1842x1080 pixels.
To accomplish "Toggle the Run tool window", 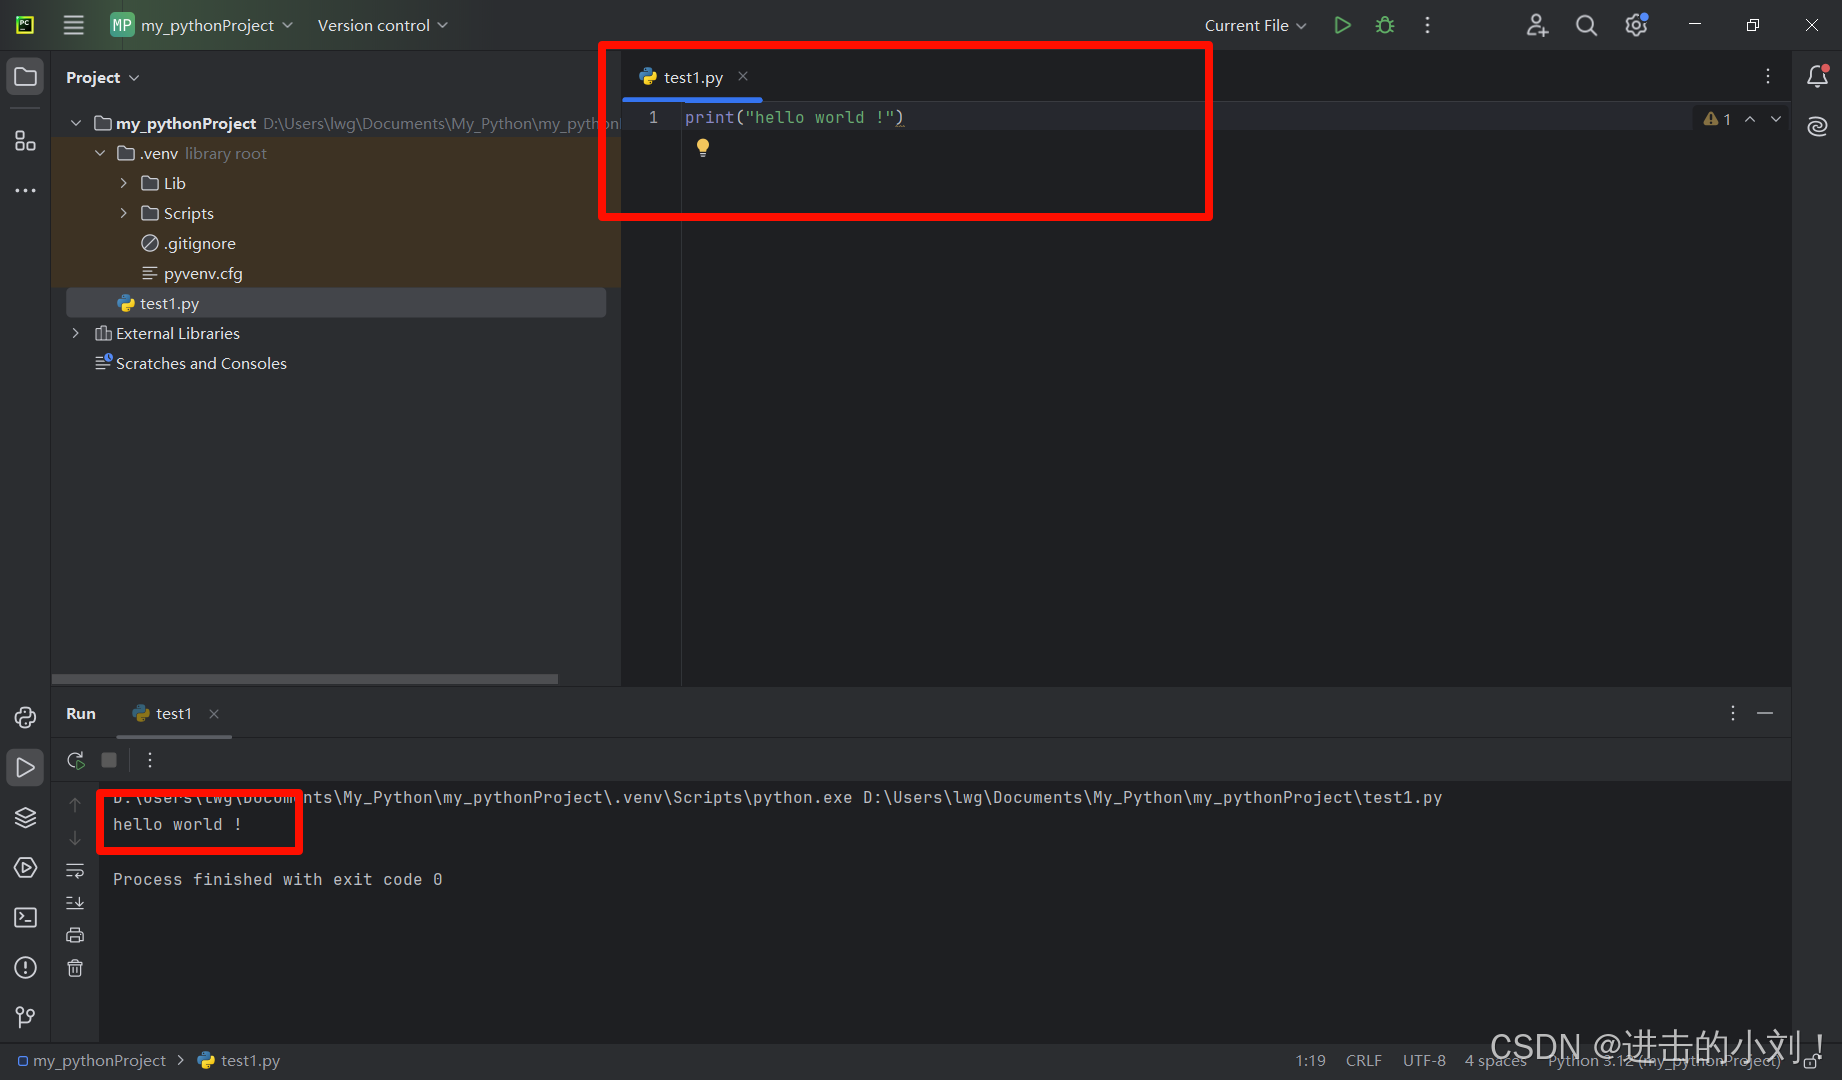I will tap(25, 767).
